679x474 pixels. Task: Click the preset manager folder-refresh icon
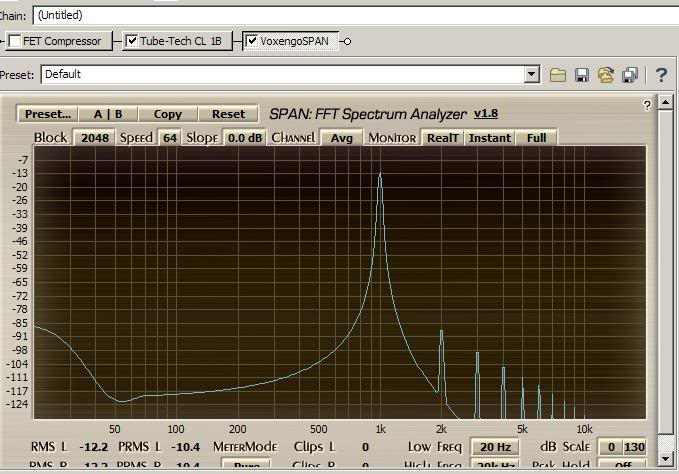tap(606, 75)
